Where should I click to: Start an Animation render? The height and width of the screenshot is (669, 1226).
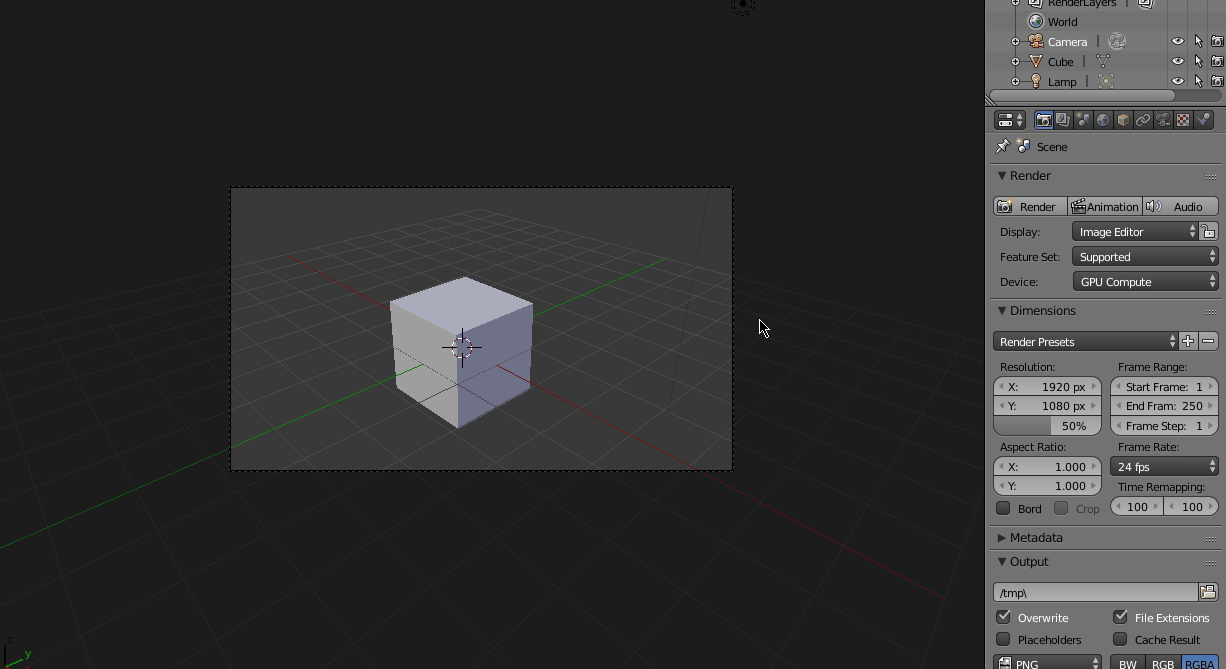pyautogui.click(x=1104, y=206)
